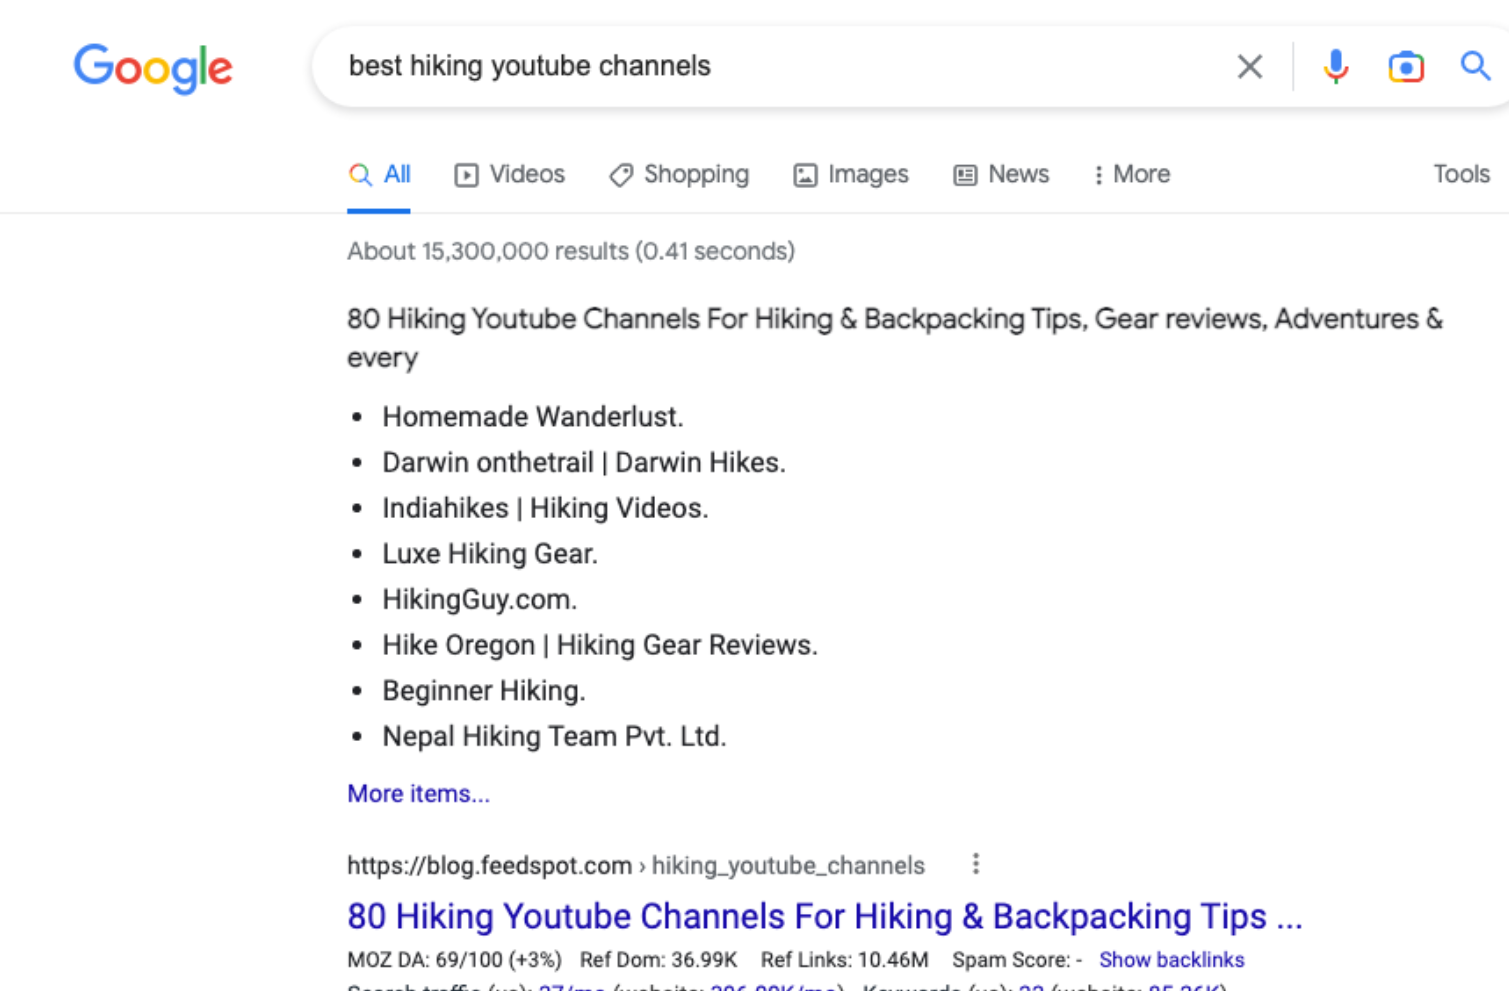
Task: Click the More items... link
Action: 418,794
